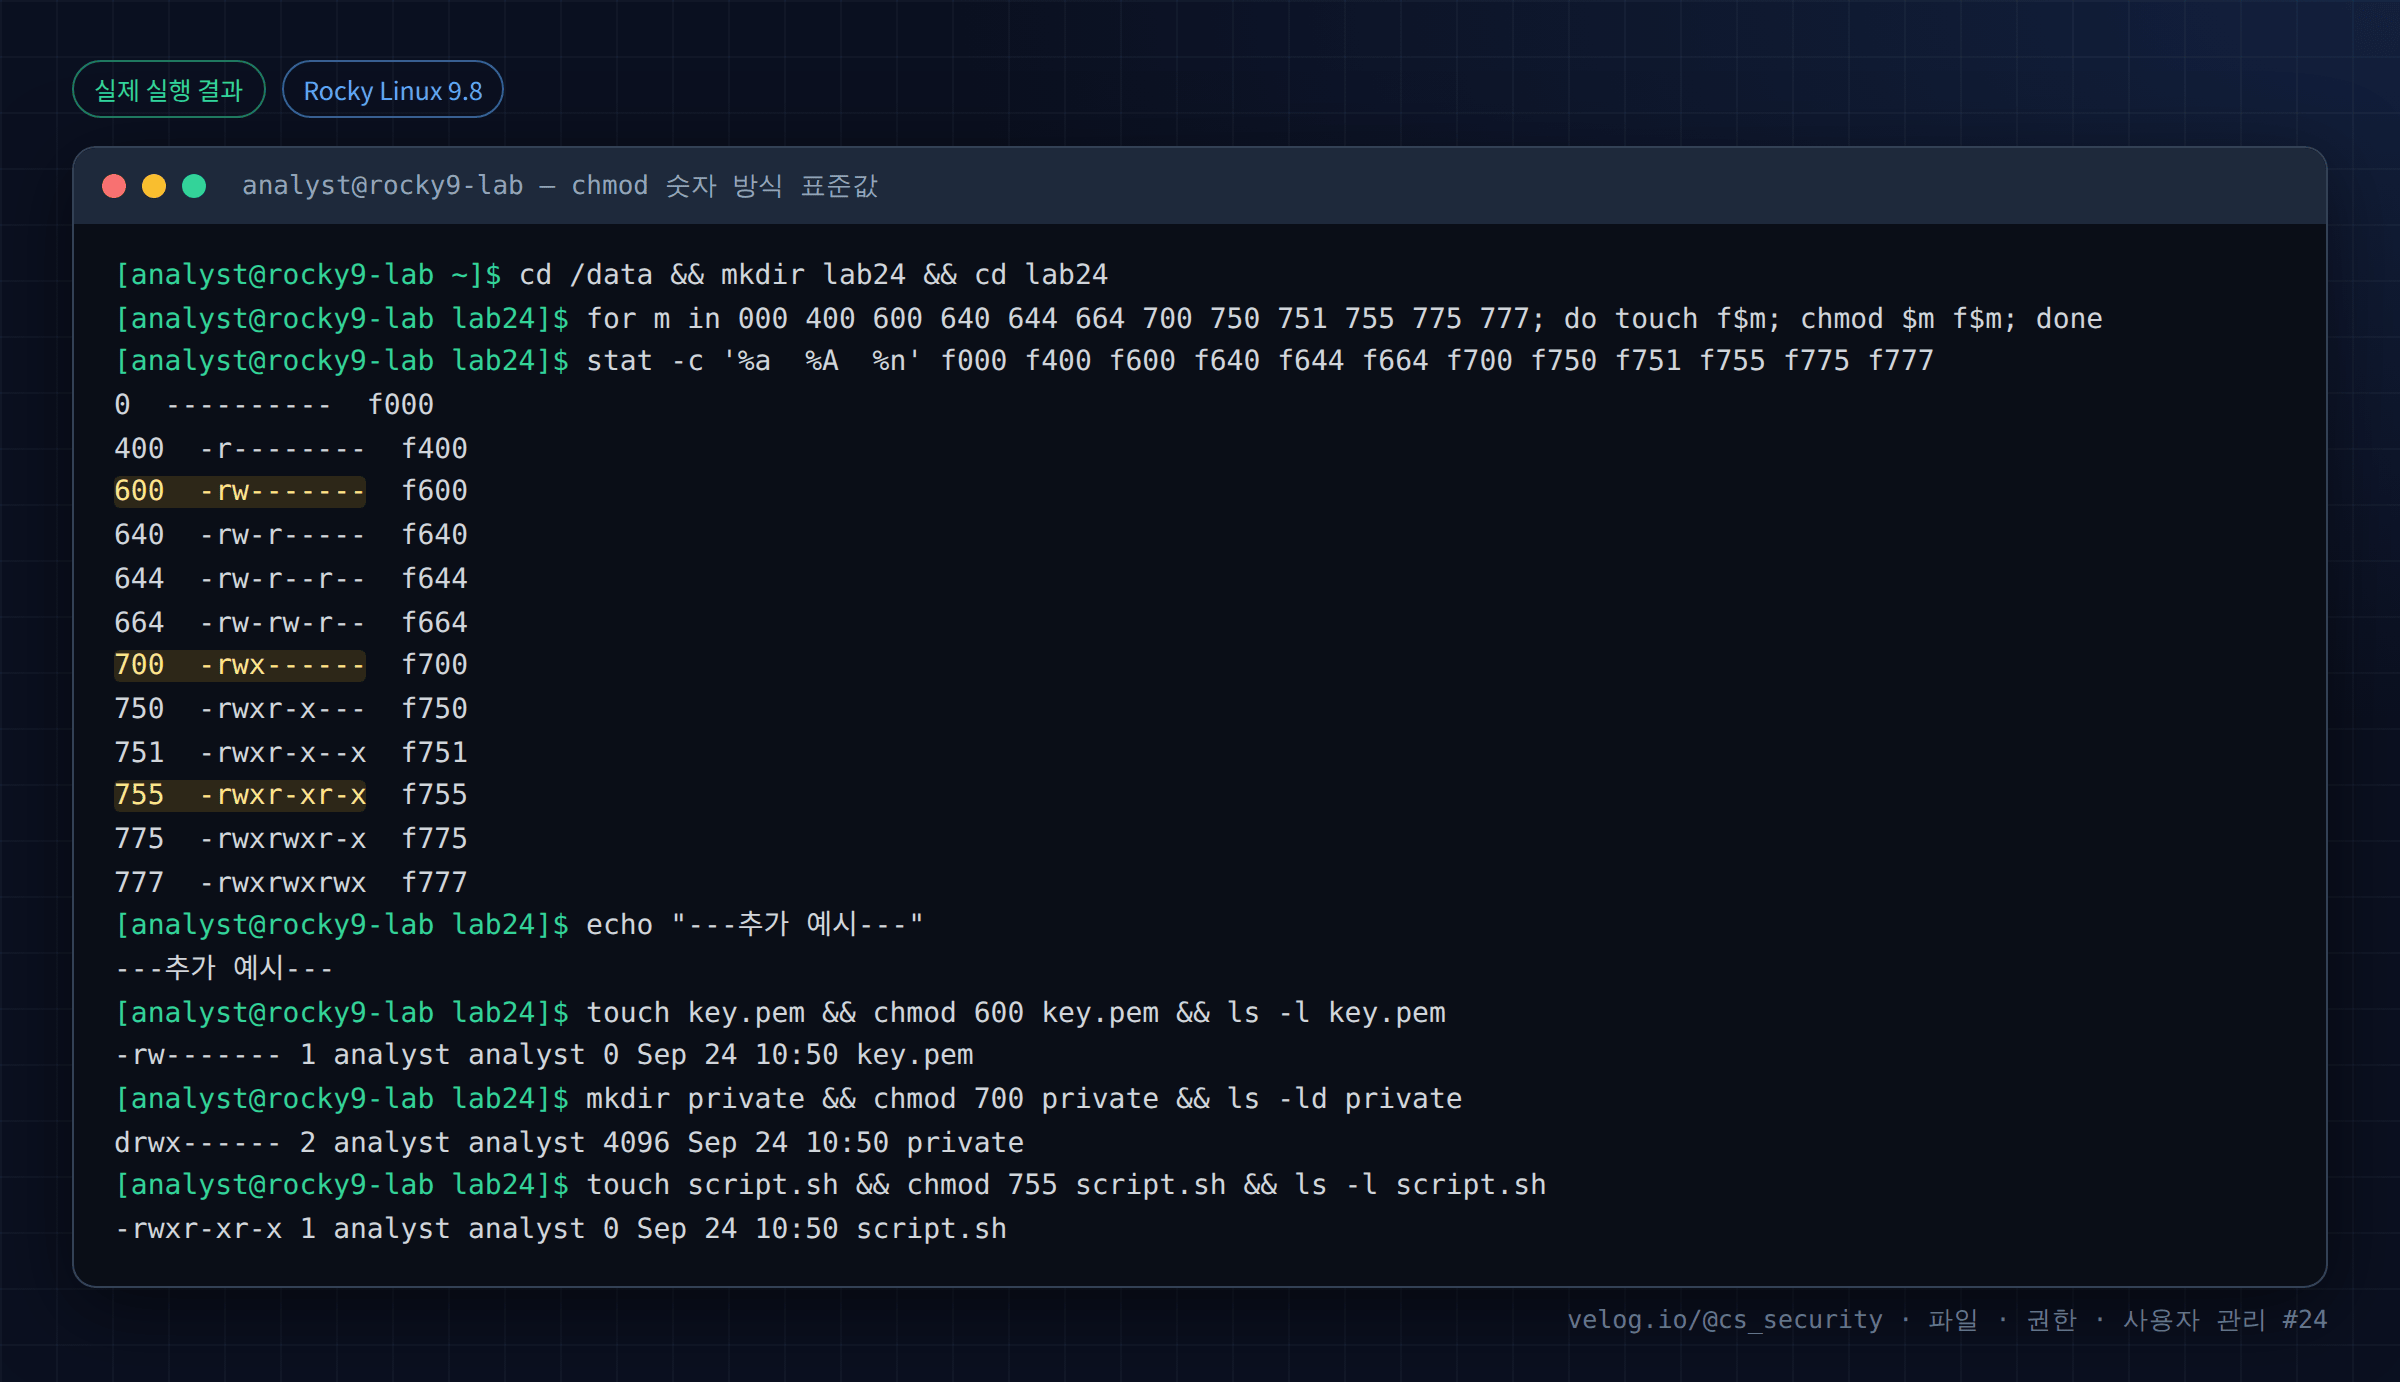Click the '---추가 예시---' output line

pos(224,968)
